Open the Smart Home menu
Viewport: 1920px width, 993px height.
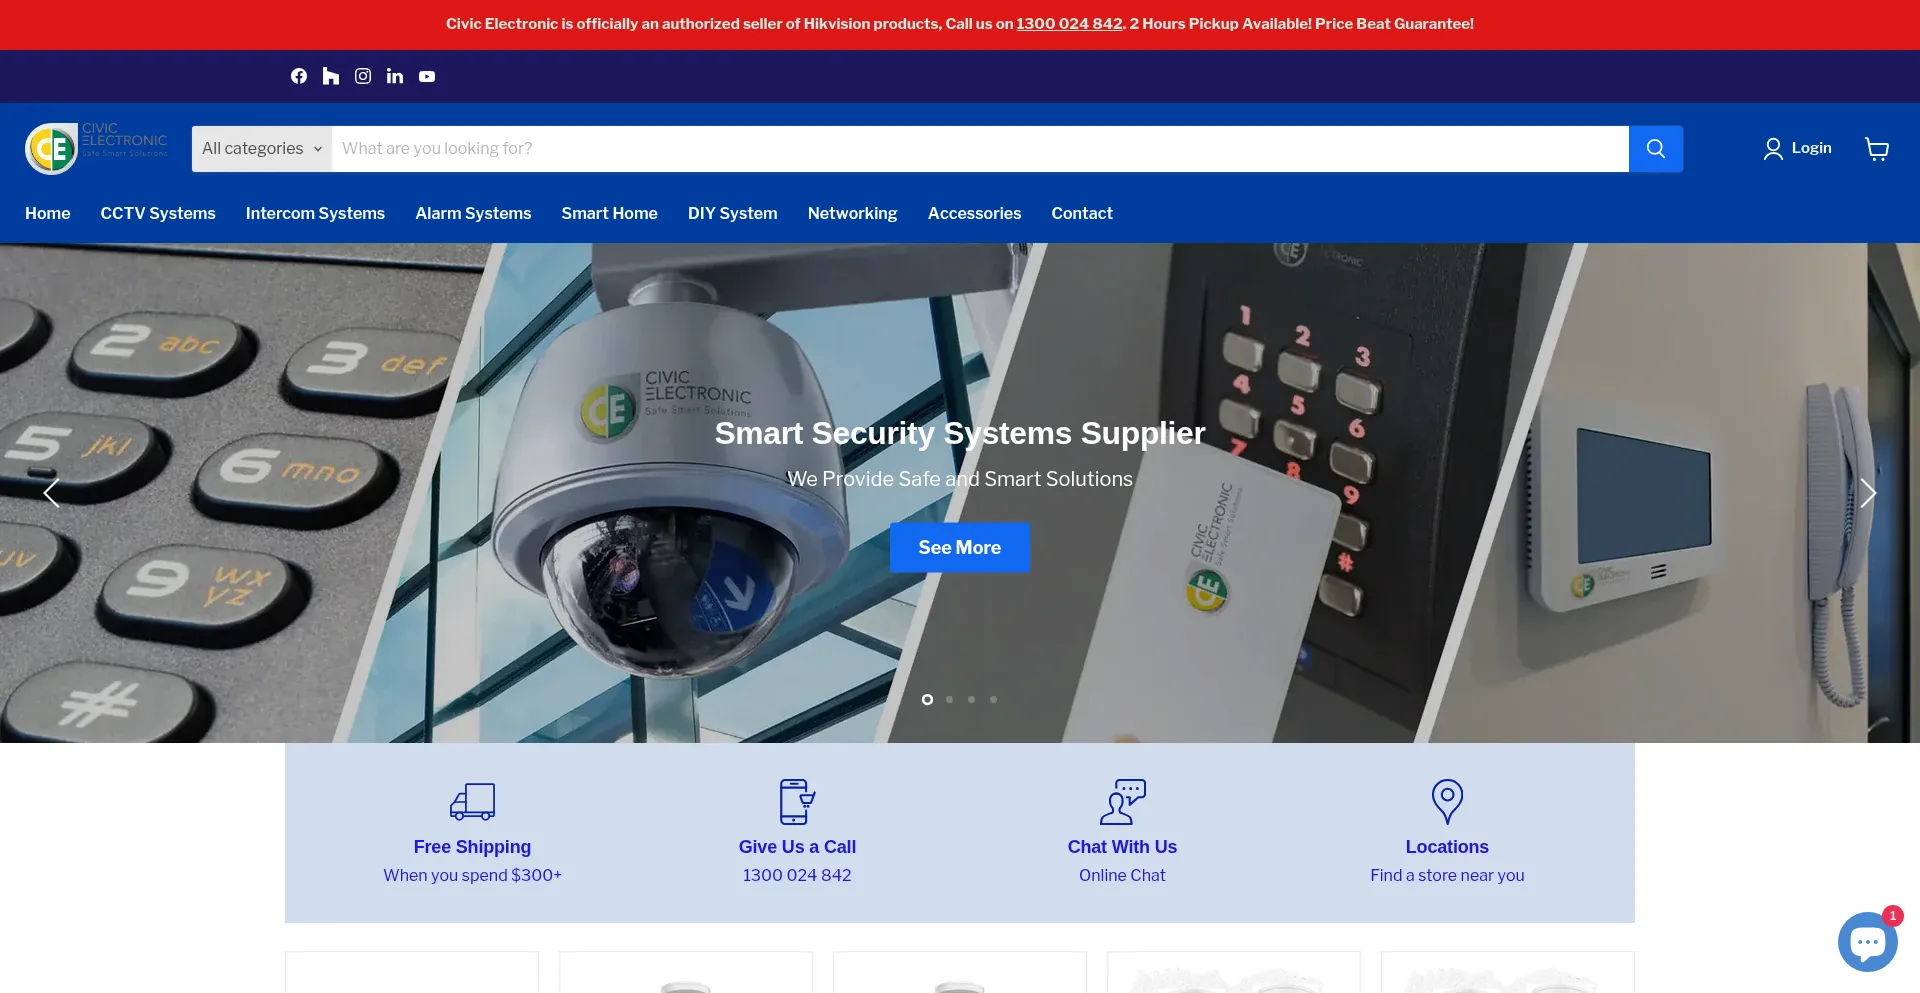(x=609, y=213)
